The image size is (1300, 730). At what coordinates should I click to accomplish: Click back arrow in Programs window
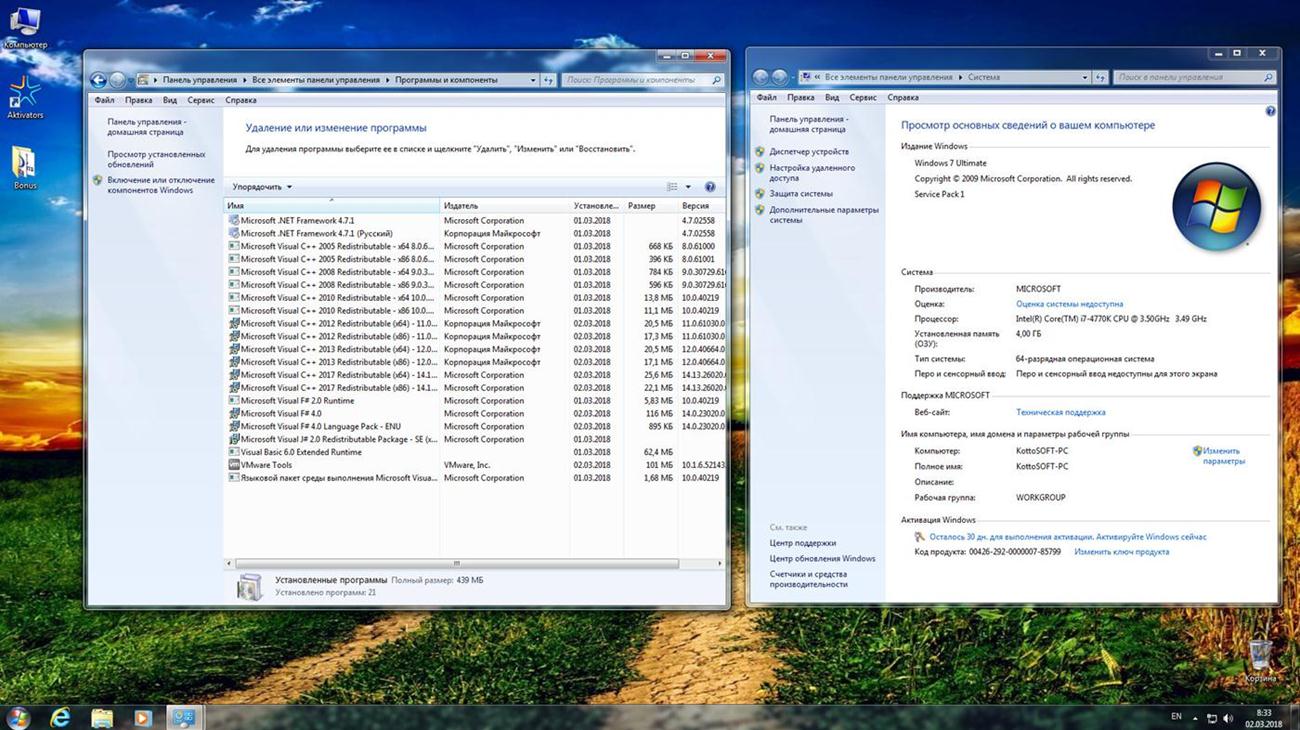pos(98,80)
